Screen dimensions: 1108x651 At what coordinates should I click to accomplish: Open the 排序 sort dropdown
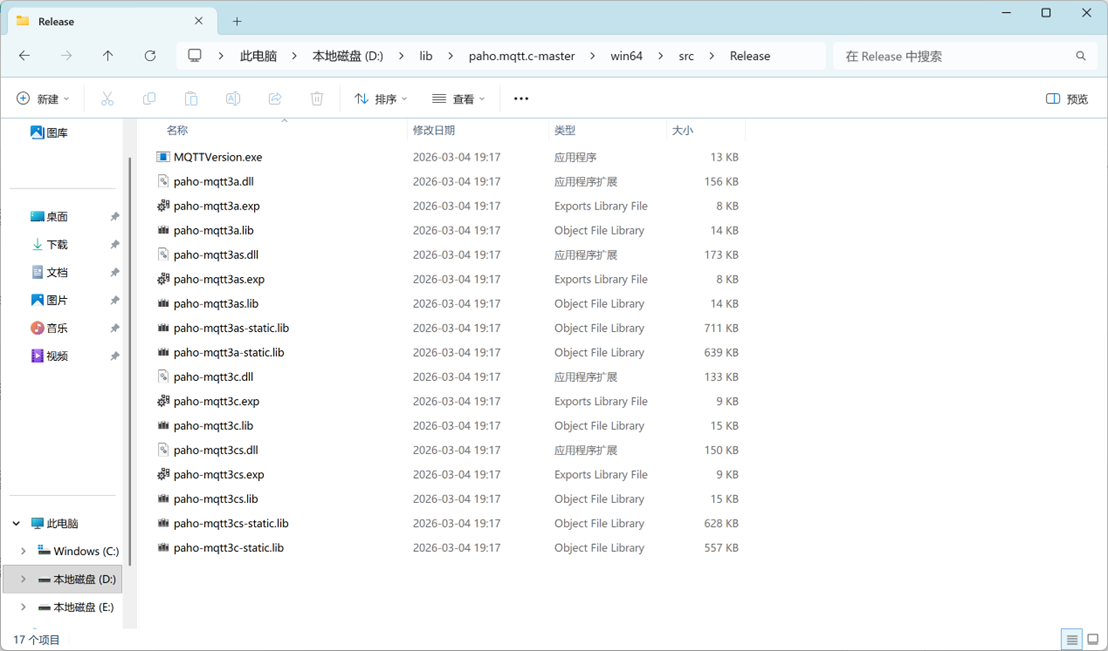click(x=381, y=99)
